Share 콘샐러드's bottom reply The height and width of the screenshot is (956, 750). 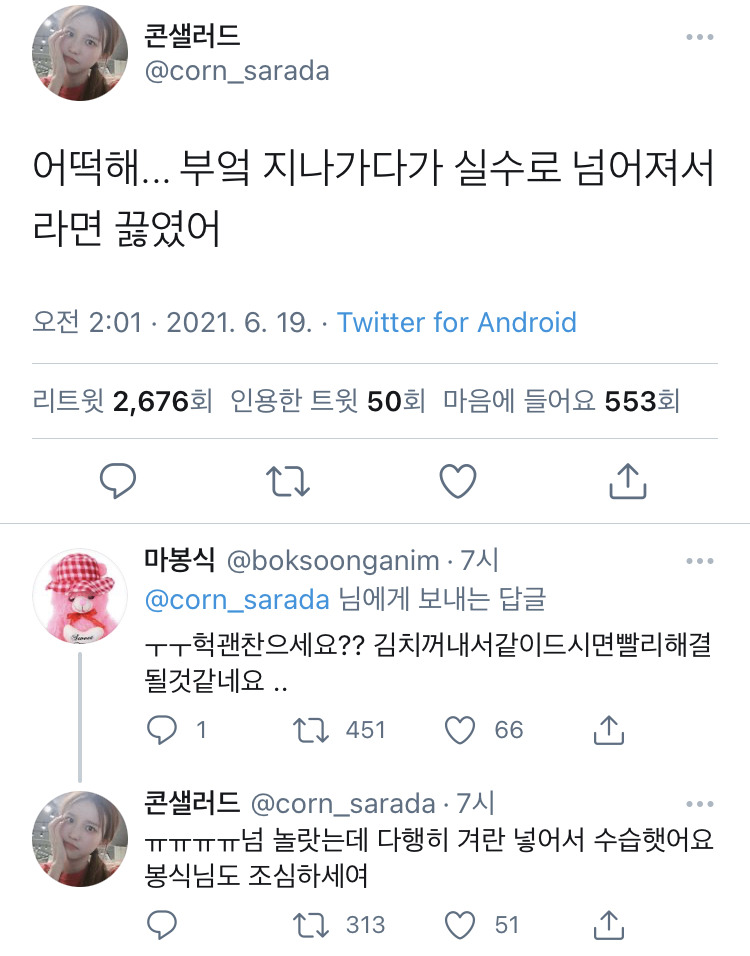click(x=609, y=924)
